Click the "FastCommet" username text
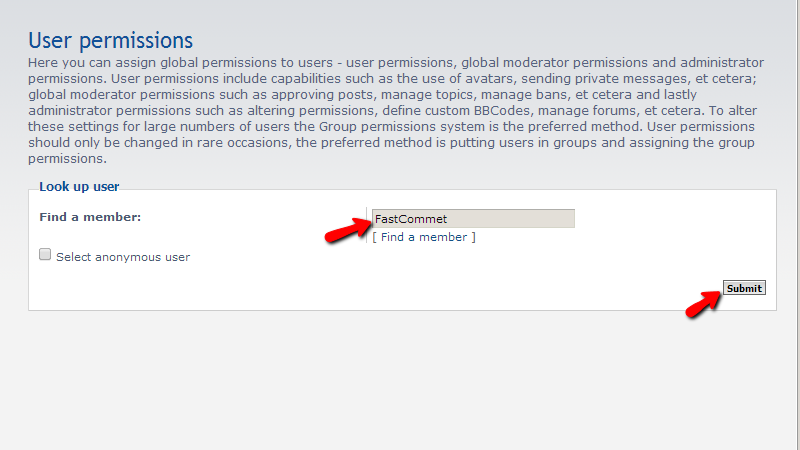 (410, 219)
